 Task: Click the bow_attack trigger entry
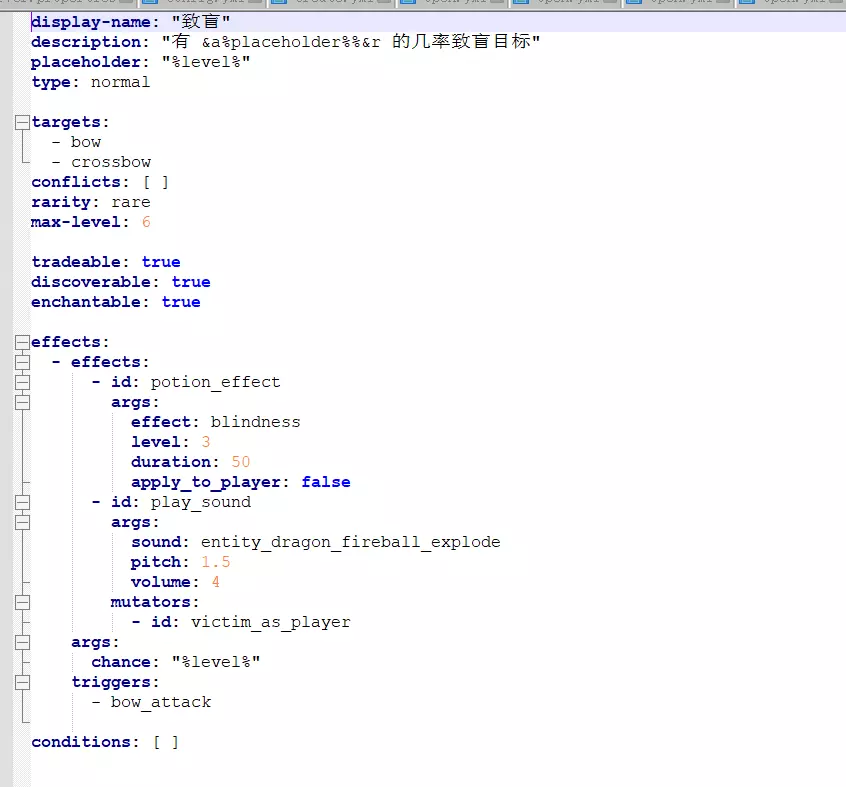pyautogui.click(x=161, y=702)
